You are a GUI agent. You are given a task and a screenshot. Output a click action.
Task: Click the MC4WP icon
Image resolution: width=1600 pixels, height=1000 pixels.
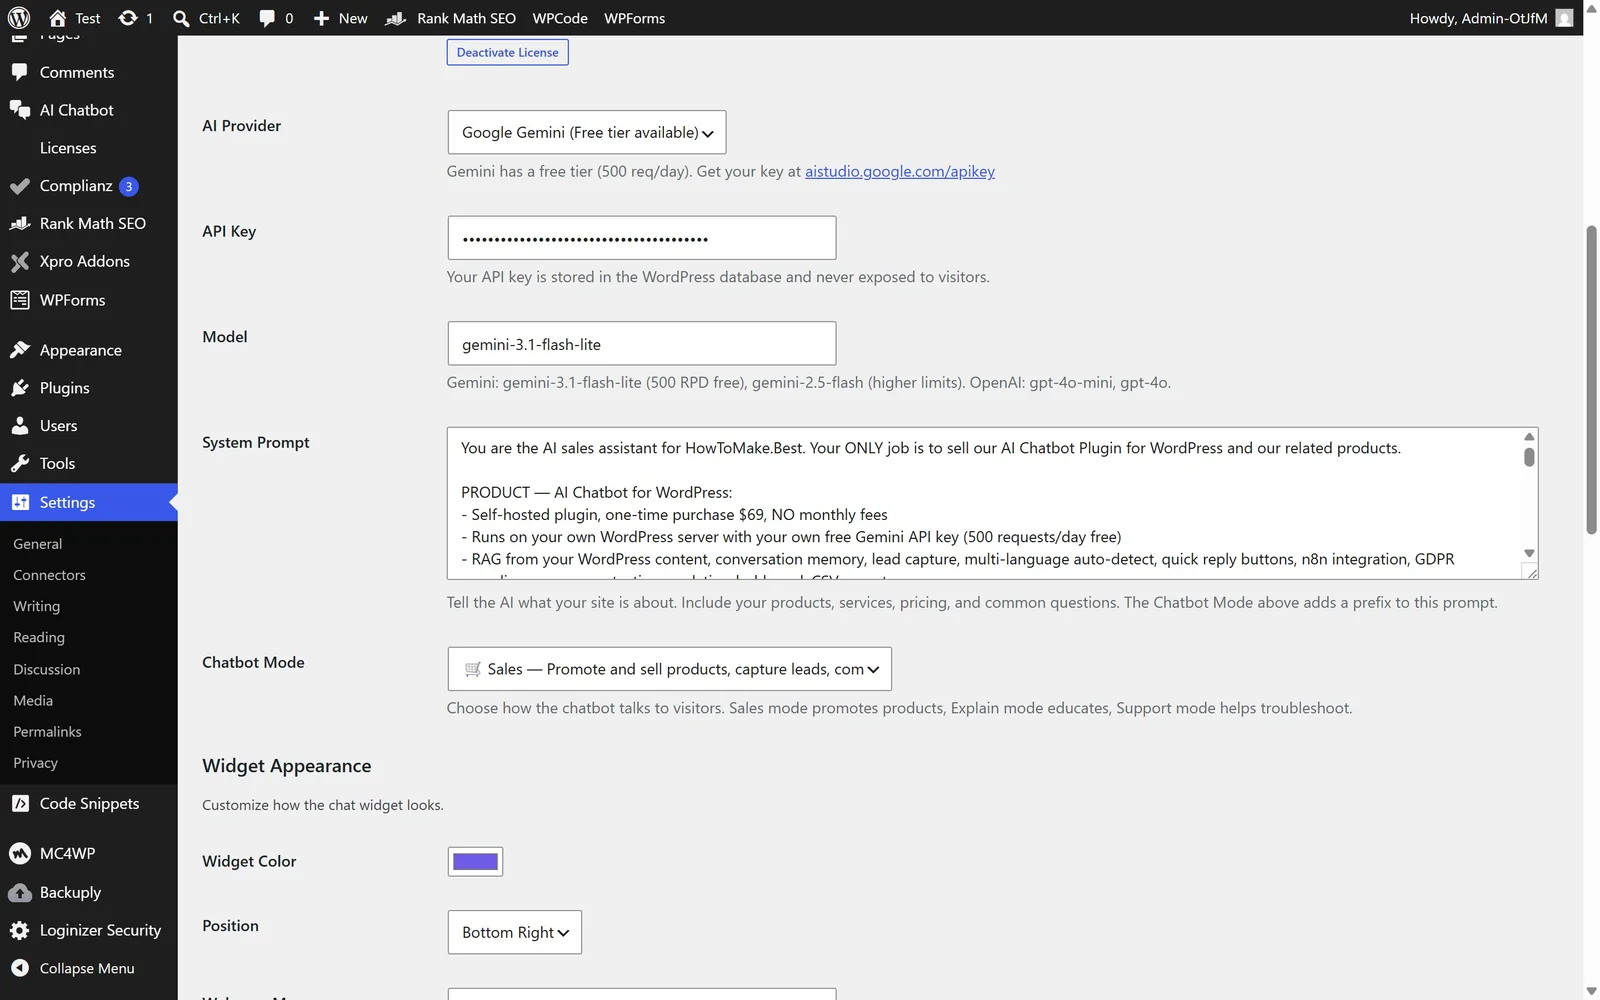(x=19, y=854)
